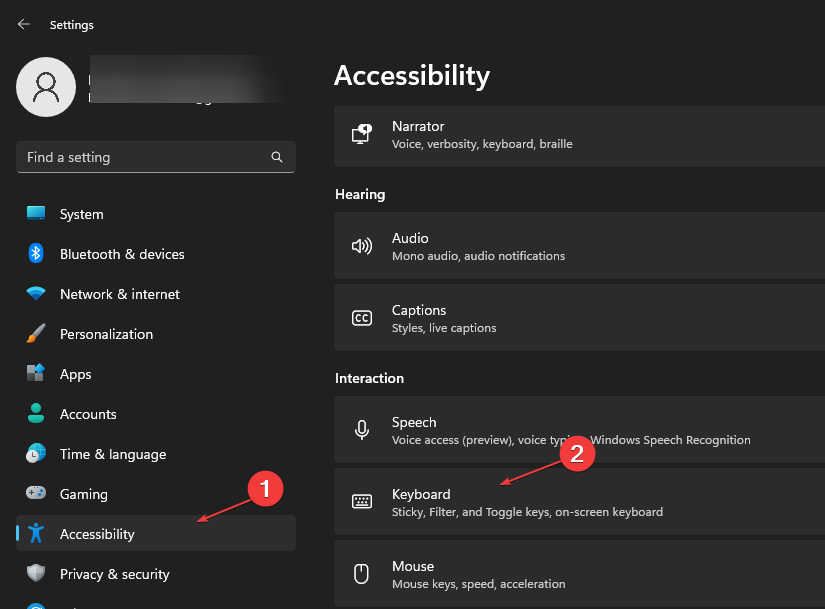Viewport: 825px width, 609px height.
Task: Click the Accounts person icon
Action: coord(36,414)
